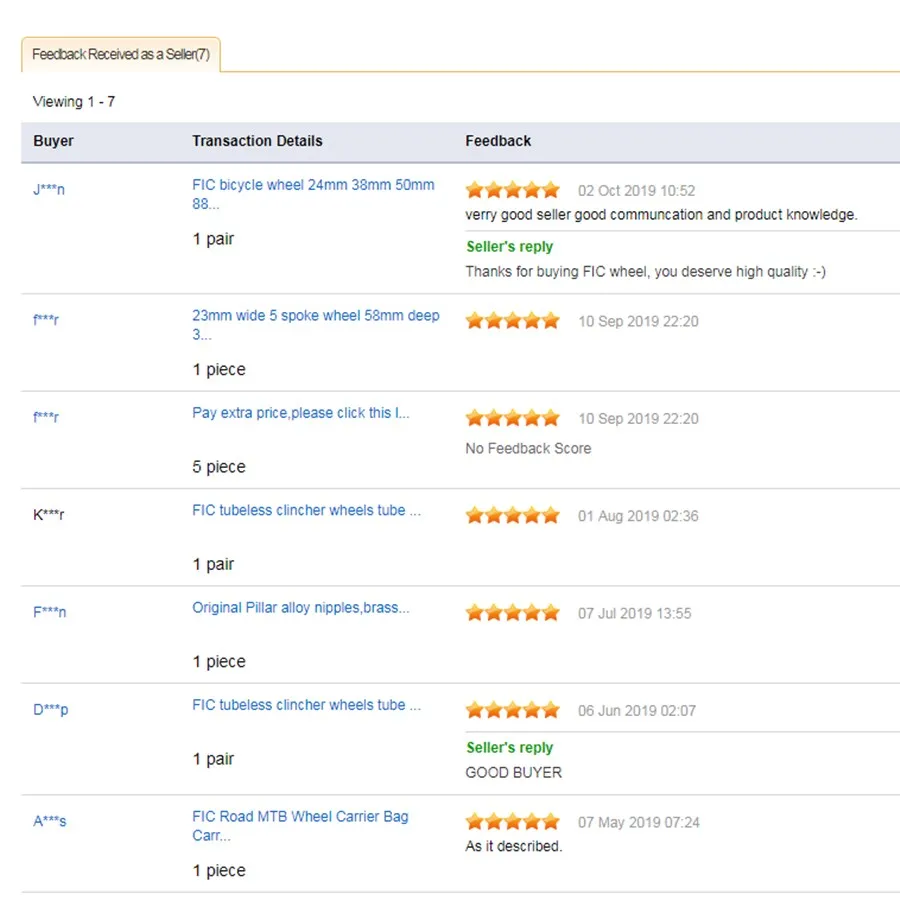Image resolution: width=900 pixels, height=900 pixels.
Task: Open the Pay extra price product link
Action: [301, 413]
